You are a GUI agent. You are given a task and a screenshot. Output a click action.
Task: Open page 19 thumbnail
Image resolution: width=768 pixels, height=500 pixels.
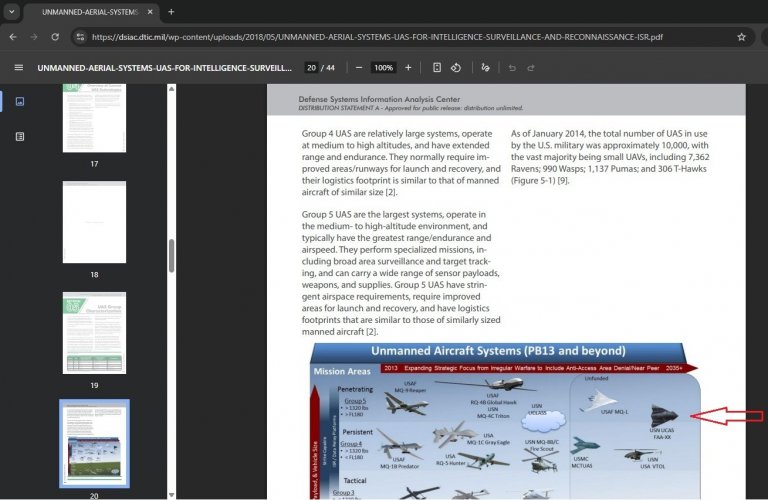click(94, 333)
